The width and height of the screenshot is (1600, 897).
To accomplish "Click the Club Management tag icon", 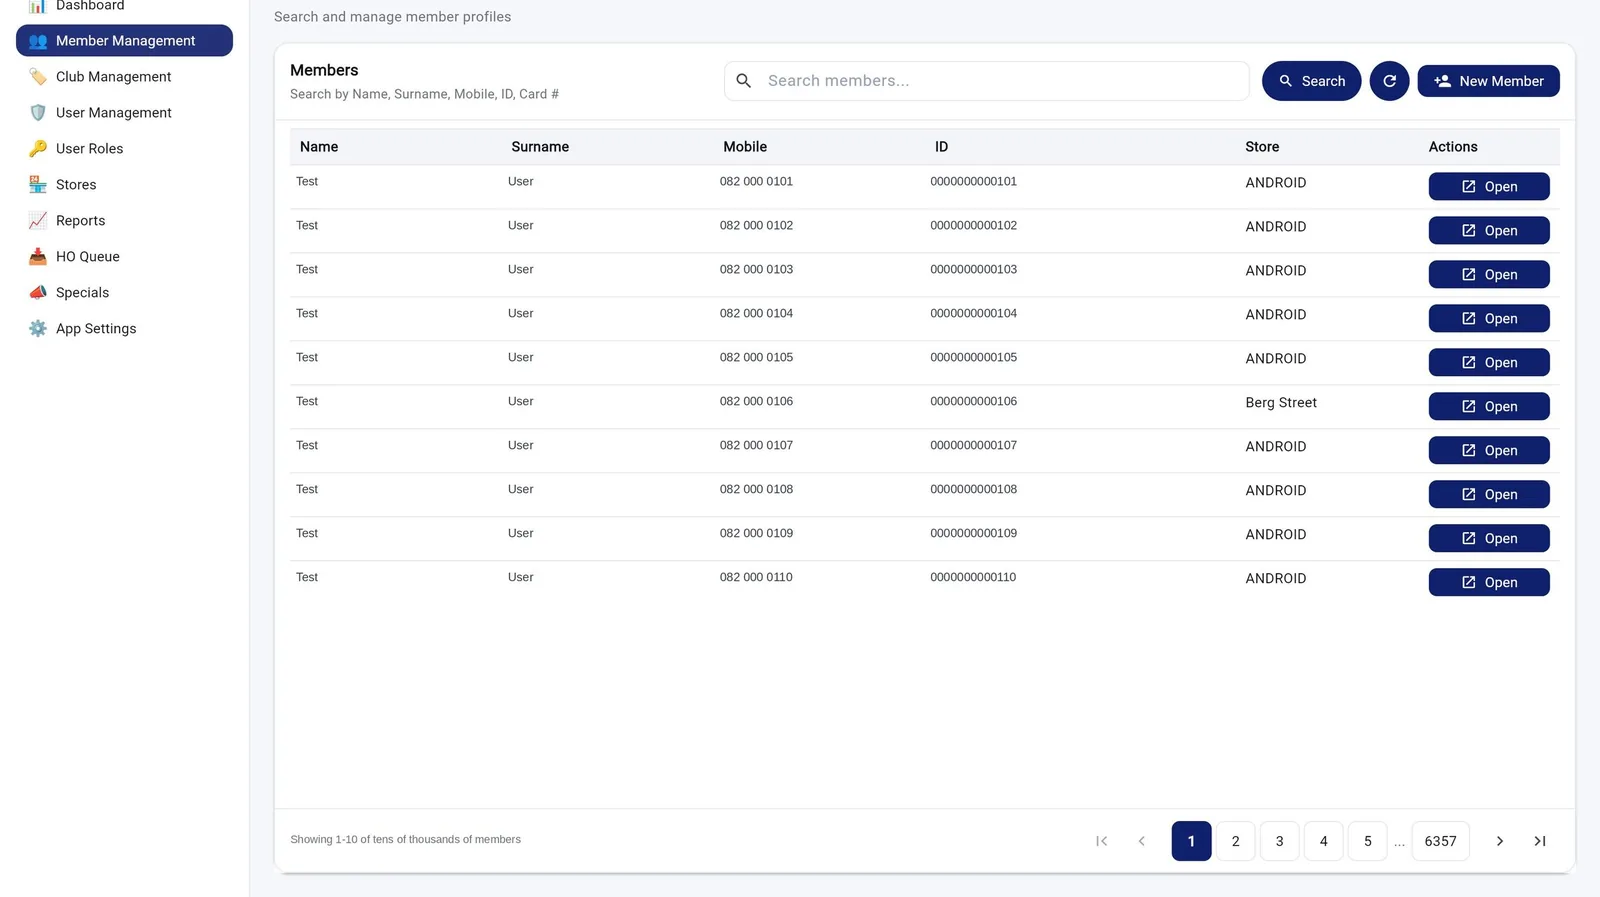I will coord(38,77).
